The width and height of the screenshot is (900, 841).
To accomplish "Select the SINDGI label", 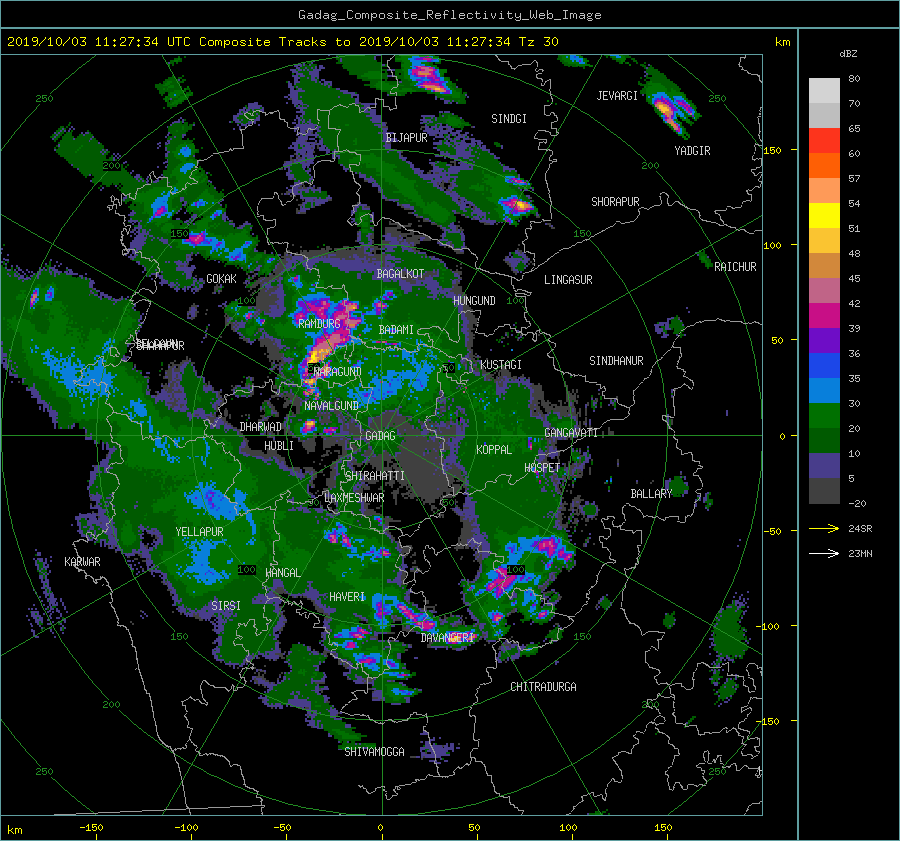I will 509,119.
